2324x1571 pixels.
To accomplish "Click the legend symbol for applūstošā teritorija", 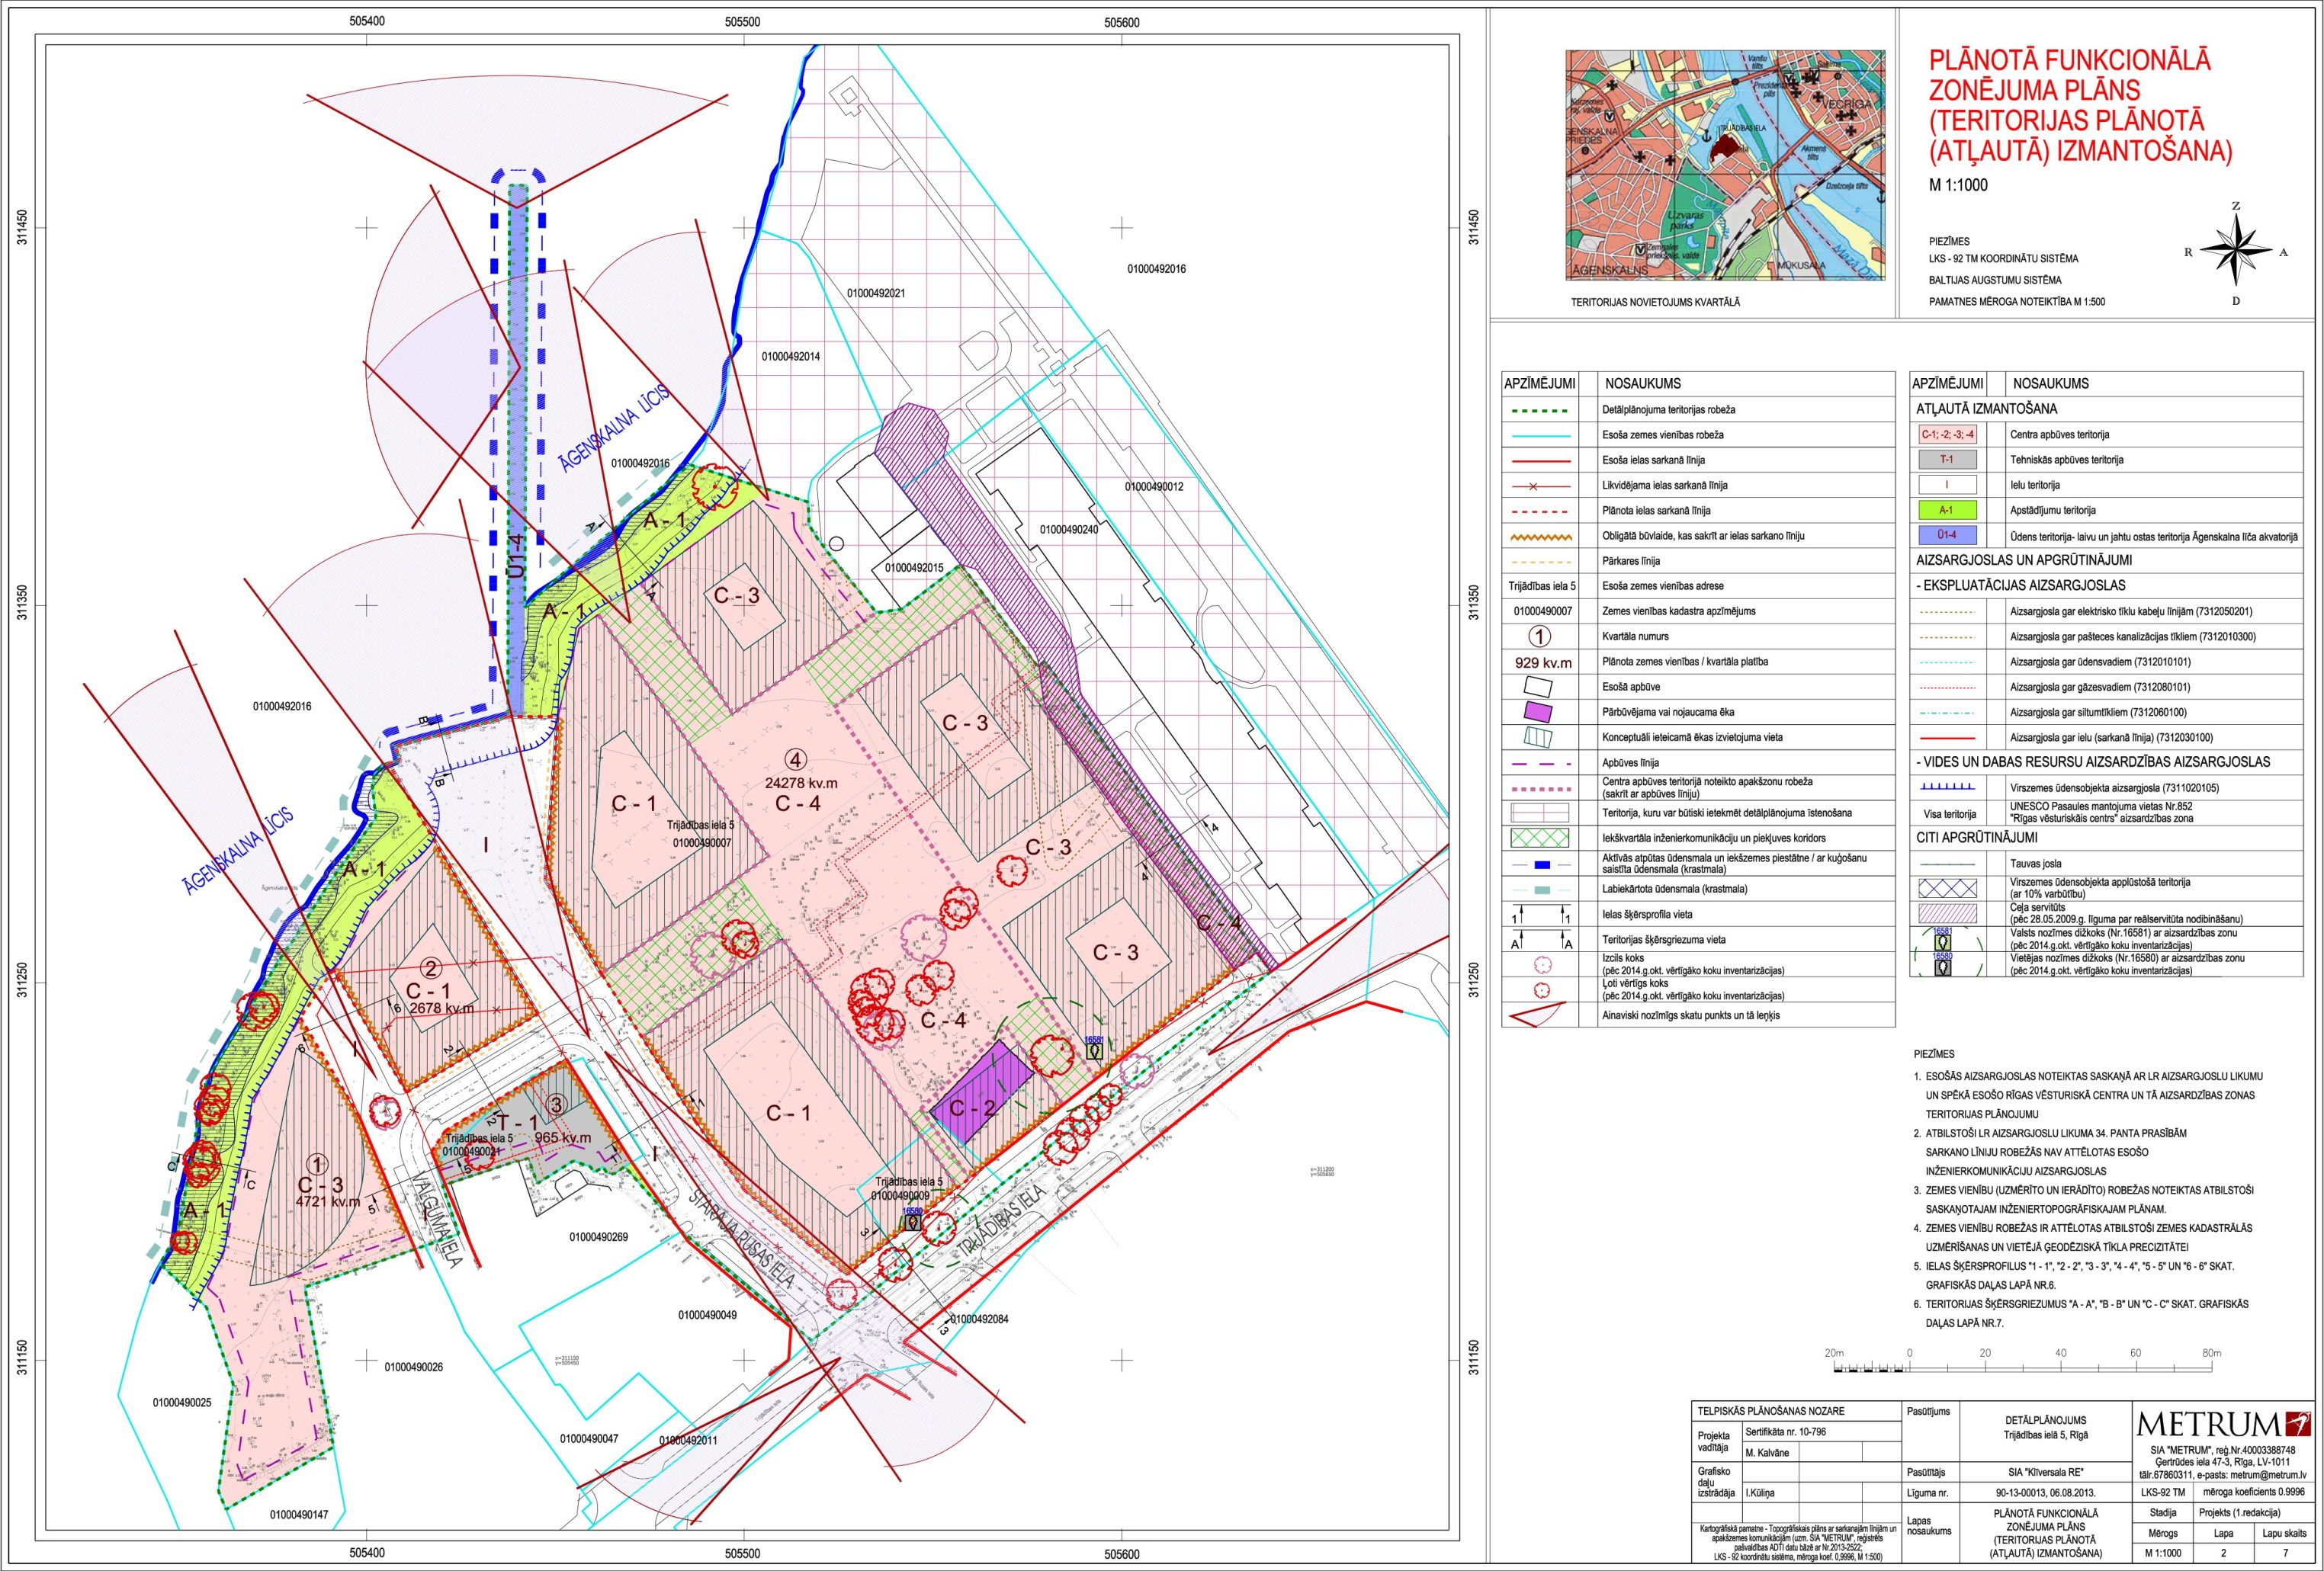I will coord(1947,888).
